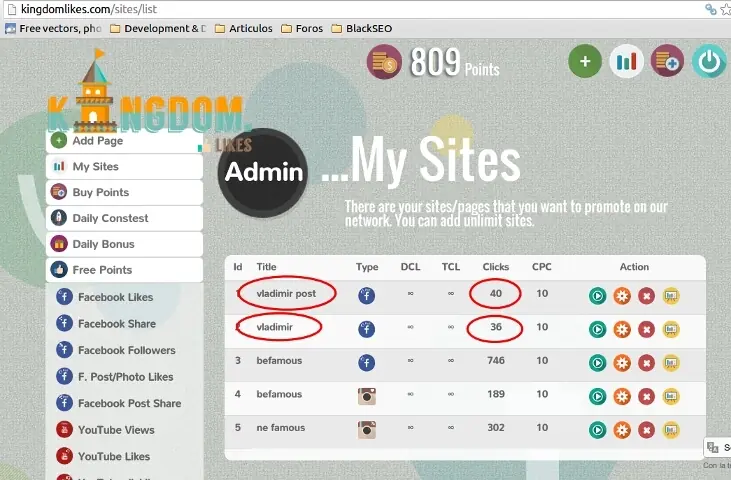Image resolution: width=731 pixels, height=480 pixels.
Task: Click Instagram type icon in befamous row 4
Action: pyautogui.click(x=366, y=396)
